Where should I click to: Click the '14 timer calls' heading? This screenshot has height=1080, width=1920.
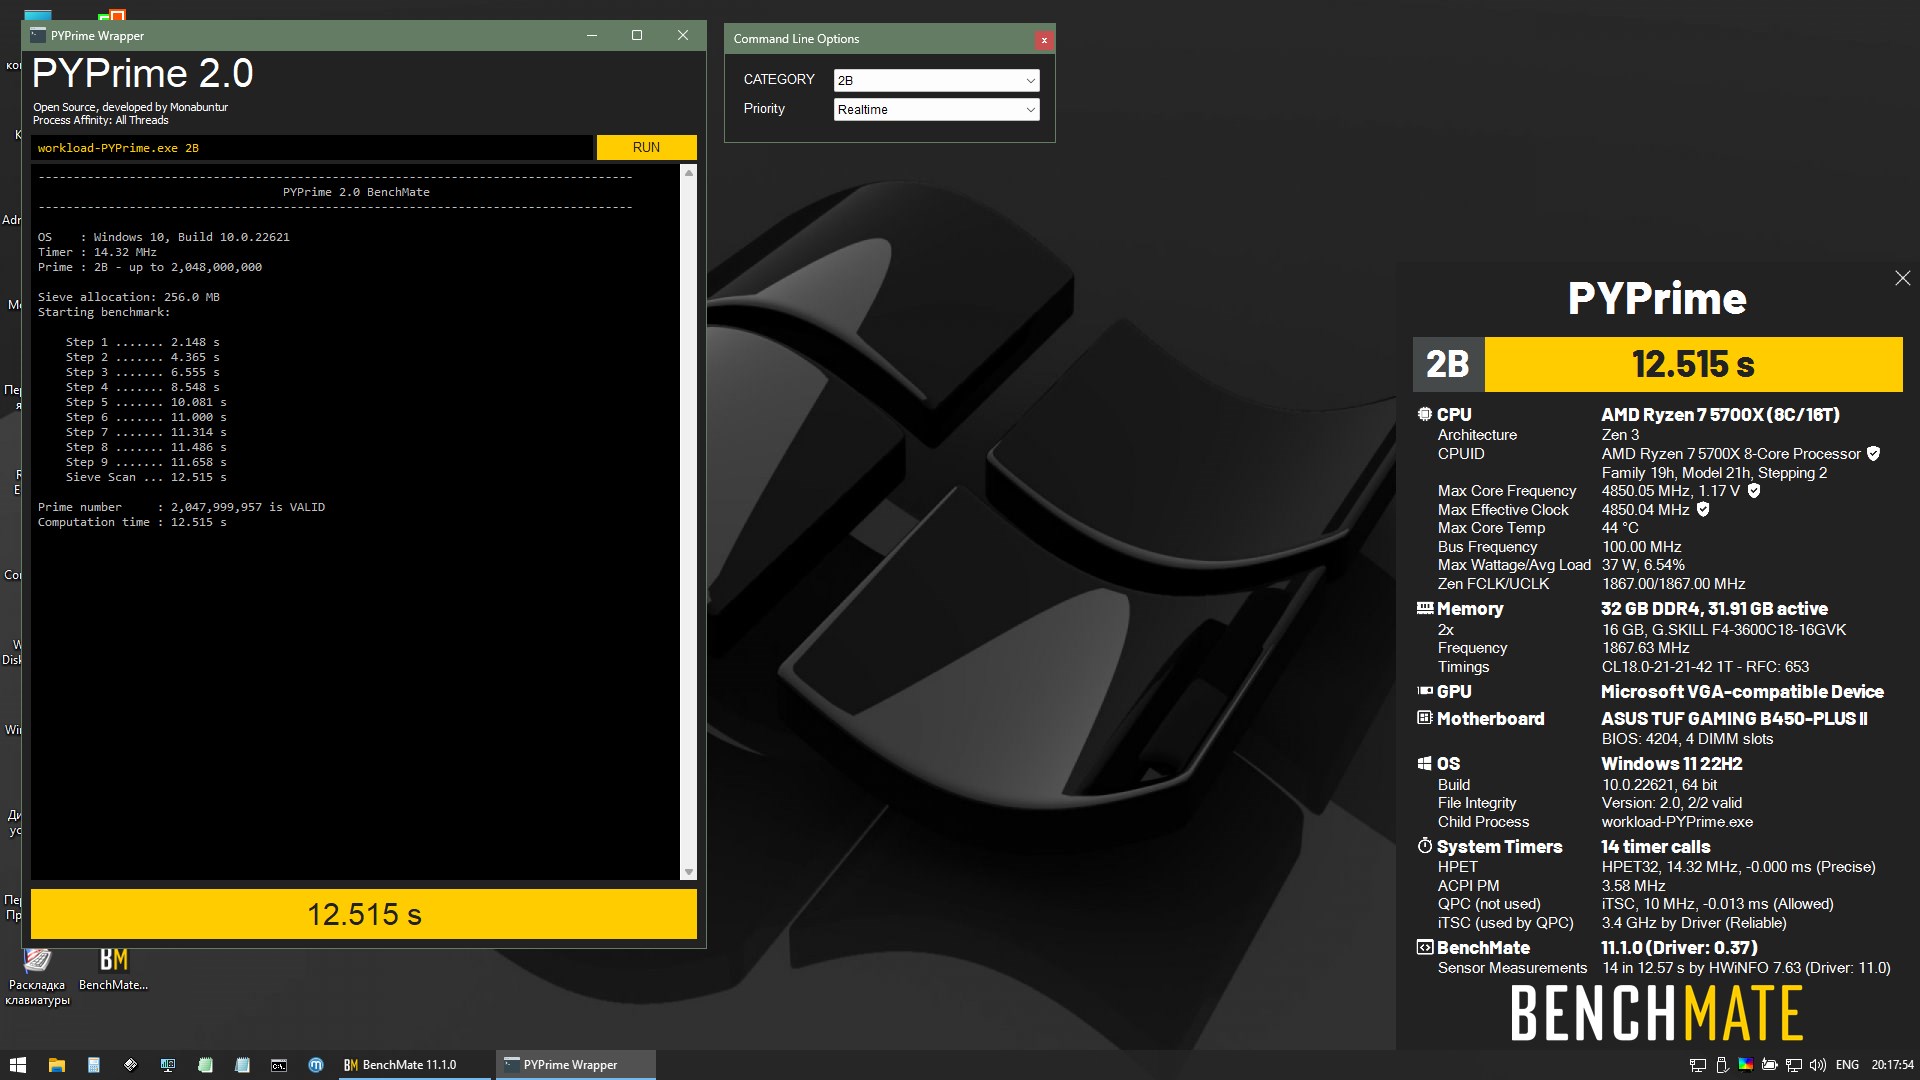(x=1655, y=846)
